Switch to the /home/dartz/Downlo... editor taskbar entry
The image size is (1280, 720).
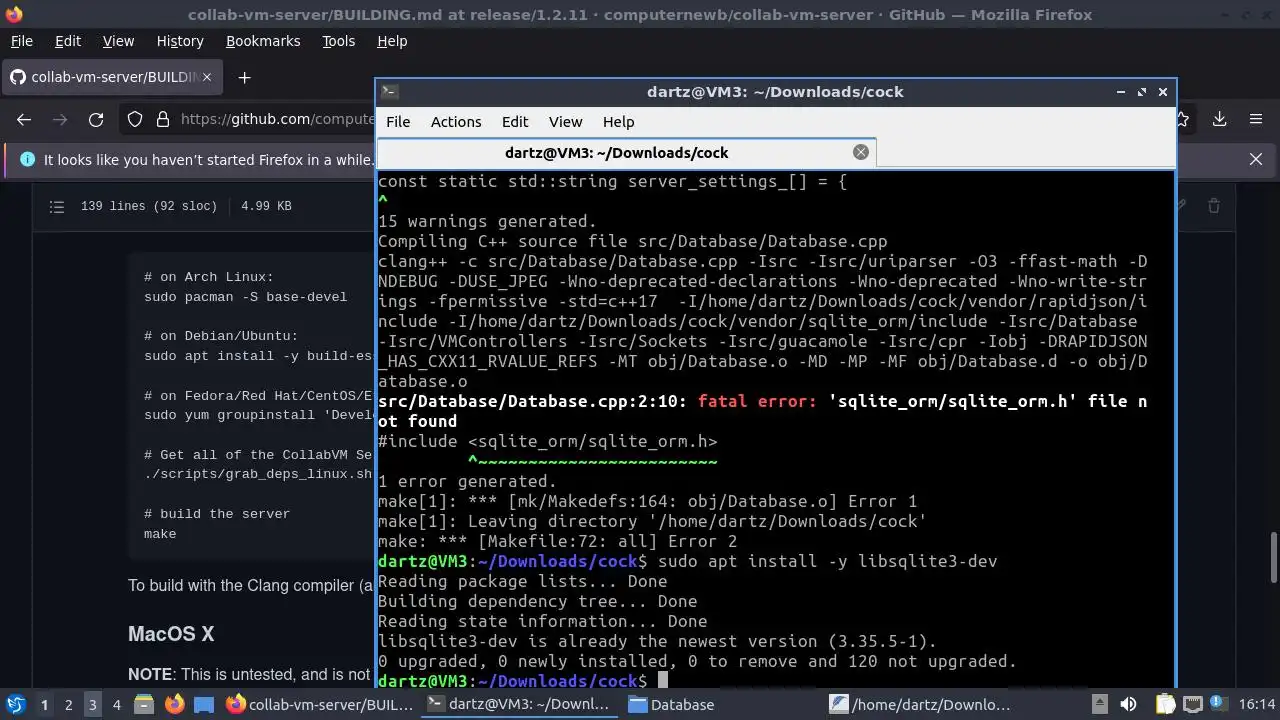[922, 704]
